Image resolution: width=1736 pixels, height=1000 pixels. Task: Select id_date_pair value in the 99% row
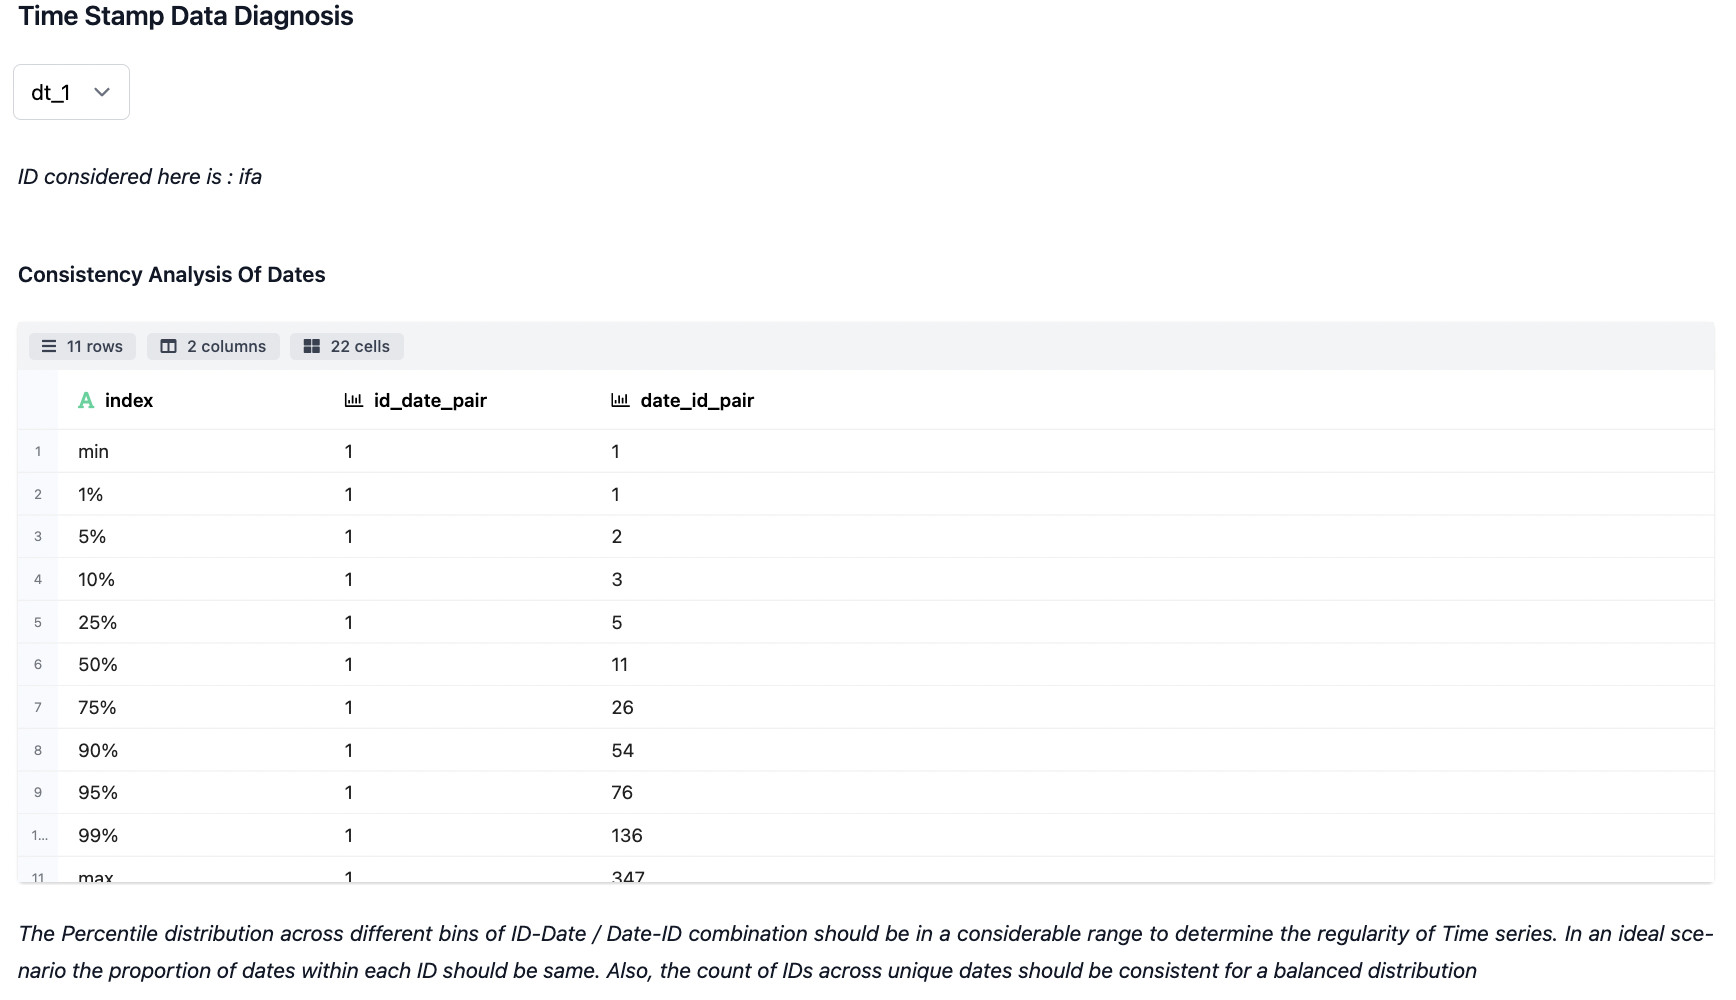point(349,835)
